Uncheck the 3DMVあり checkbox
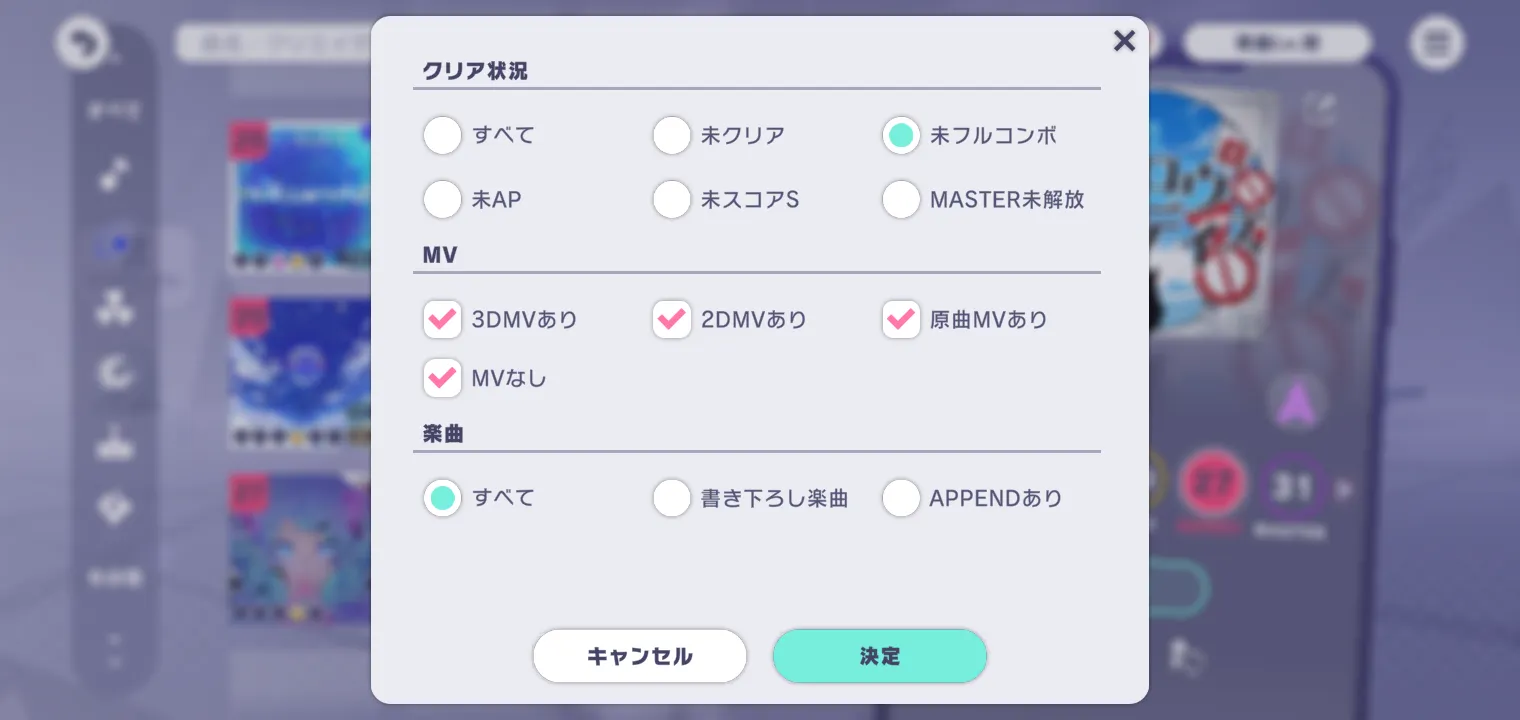Viewport: 1520px width, 720px height. (442, 320)
